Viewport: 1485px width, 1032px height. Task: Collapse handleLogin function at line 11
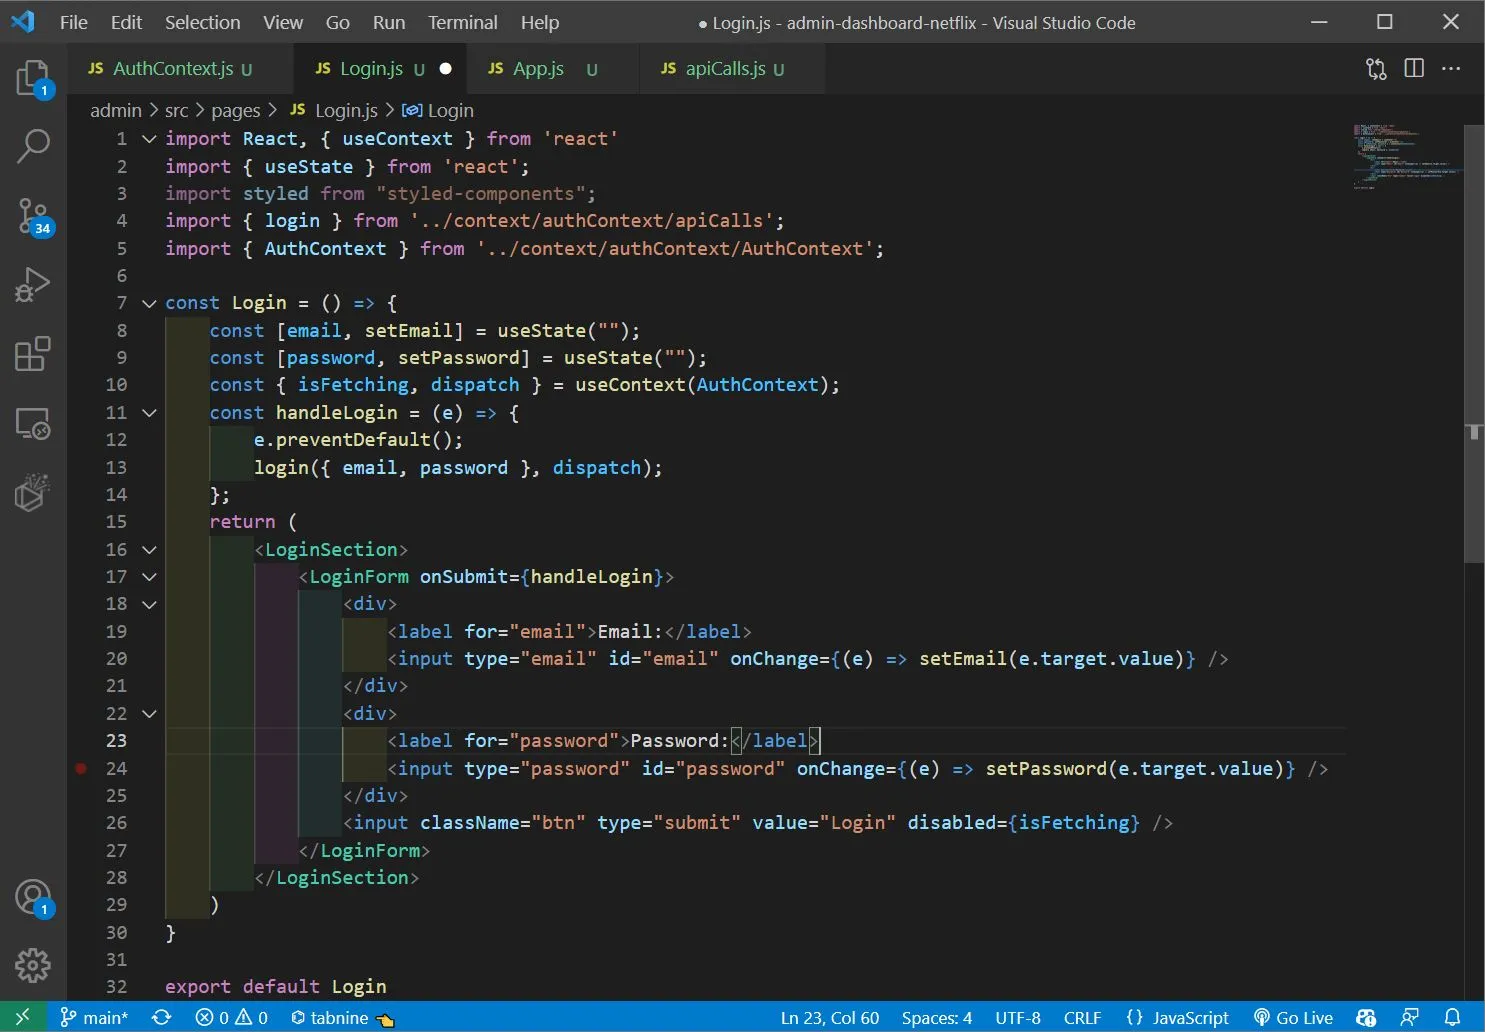point(149,413)
